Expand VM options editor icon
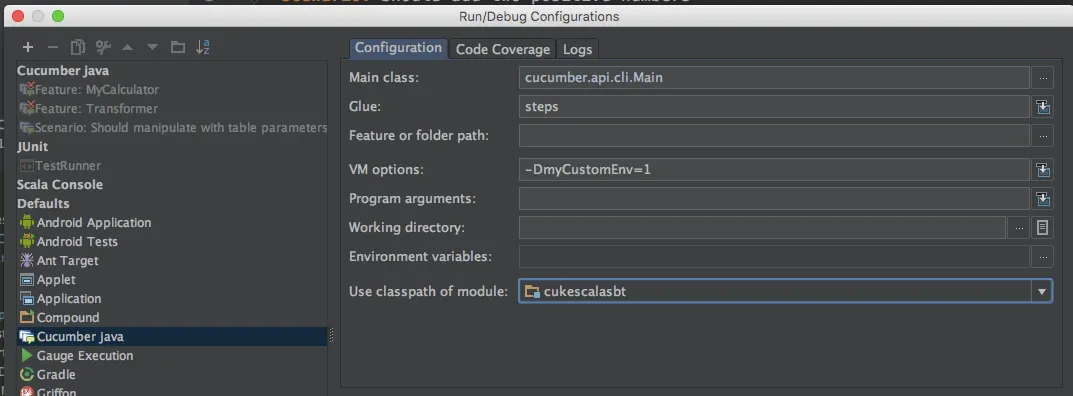The width and height of the screenshot is (1073, 396). 1042,169
